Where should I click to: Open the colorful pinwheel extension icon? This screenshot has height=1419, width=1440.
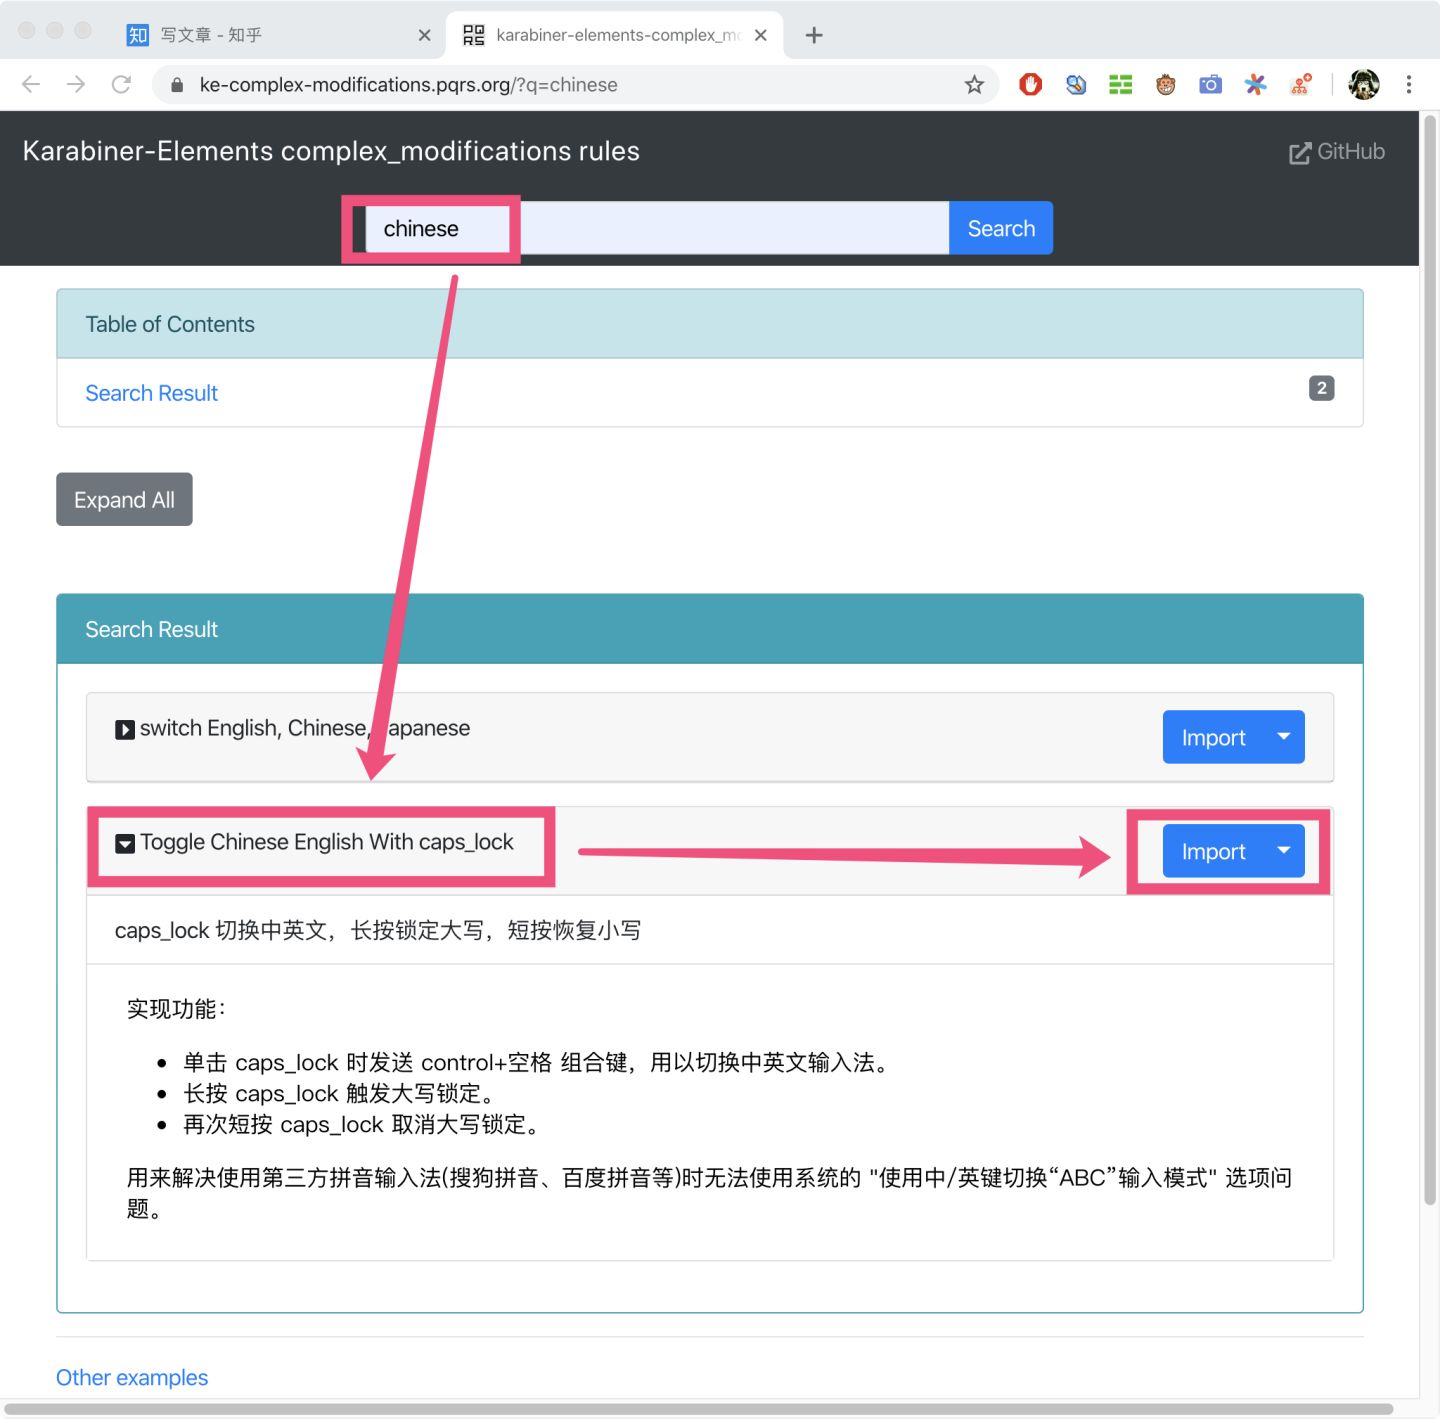pyautogui.click(x=1255, y=85)
